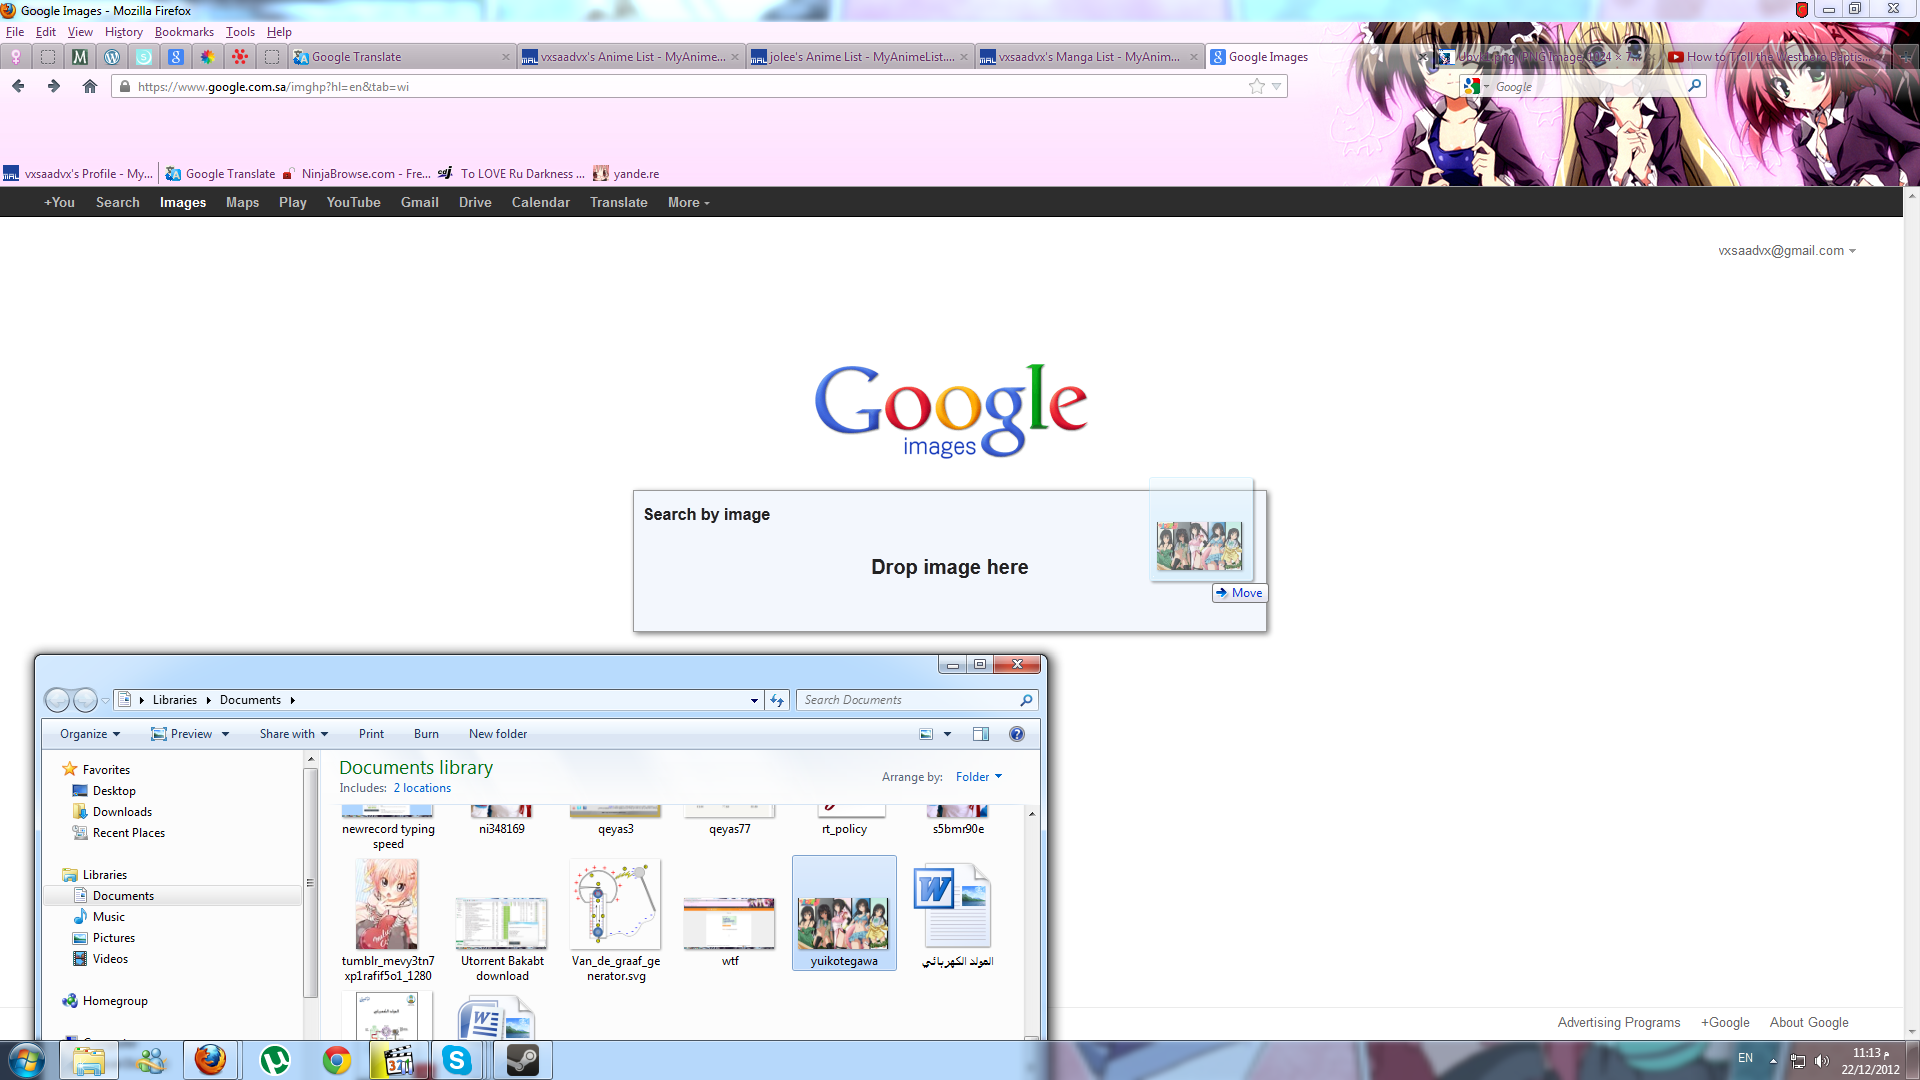Expand the Explorer address bar history dropdown
The height and width of the screenshot is (1080, 1920).
754,700
